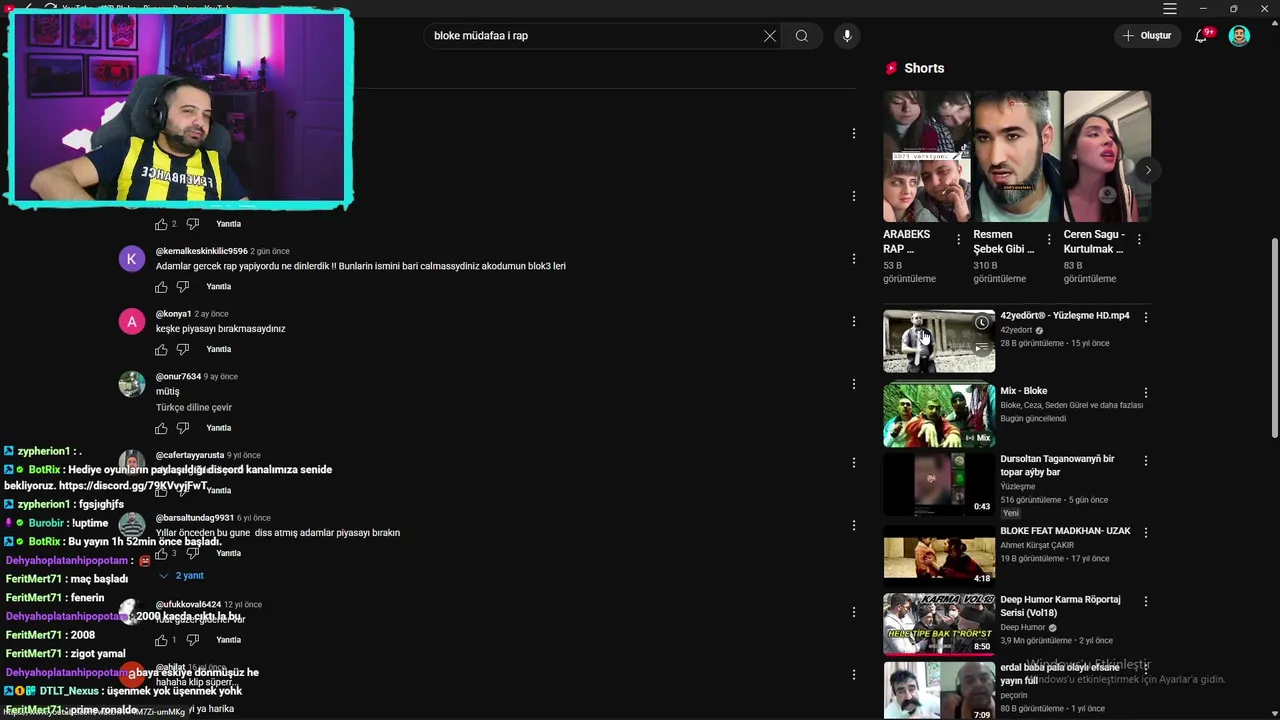Dislike the comment by onur7634
Viewport: 1280px width, 720px height.
183,428
